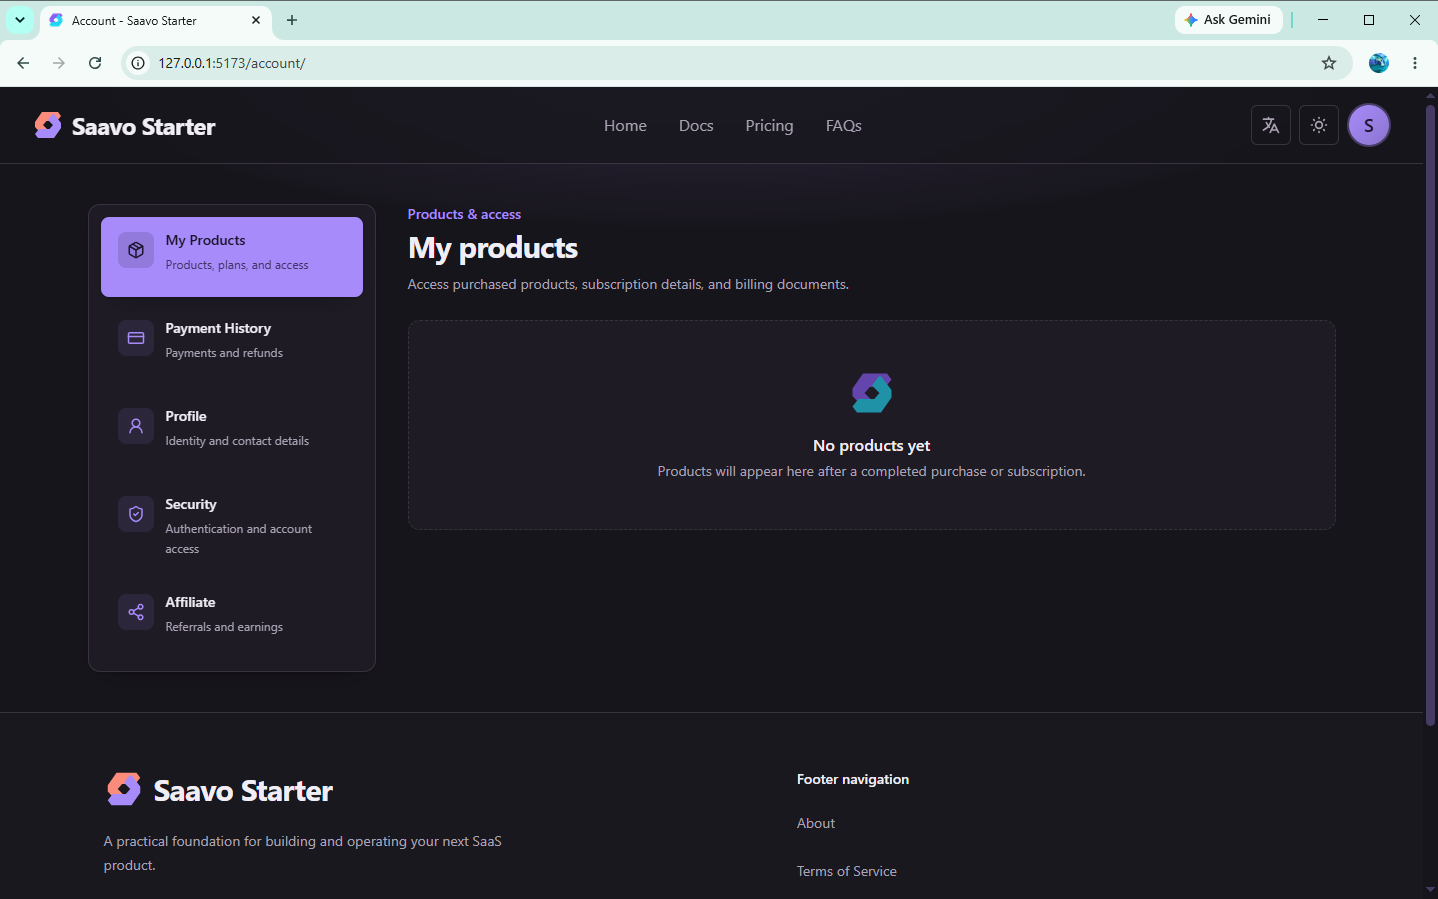
Task: Click the 'Footer navigation' heading
Action: (853, 779)
